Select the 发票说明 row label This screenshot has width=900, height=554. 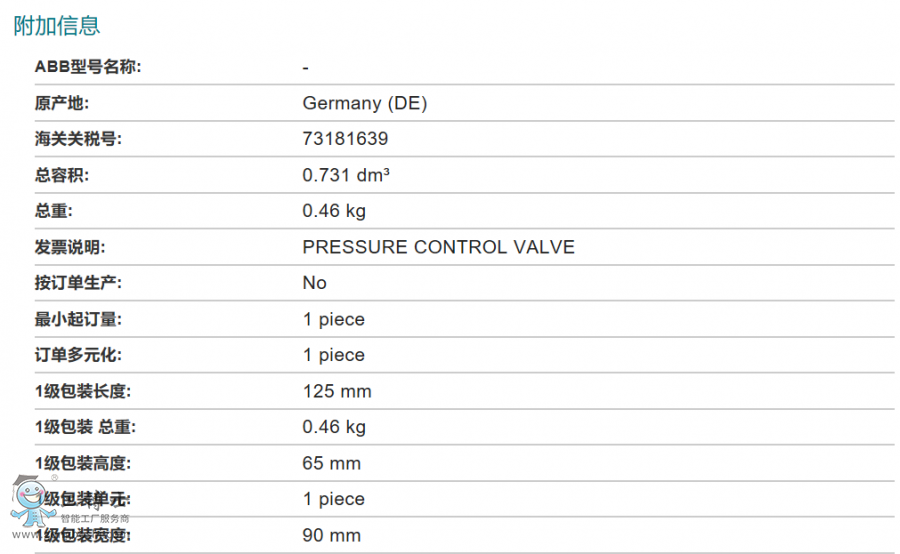click(69, 247)
